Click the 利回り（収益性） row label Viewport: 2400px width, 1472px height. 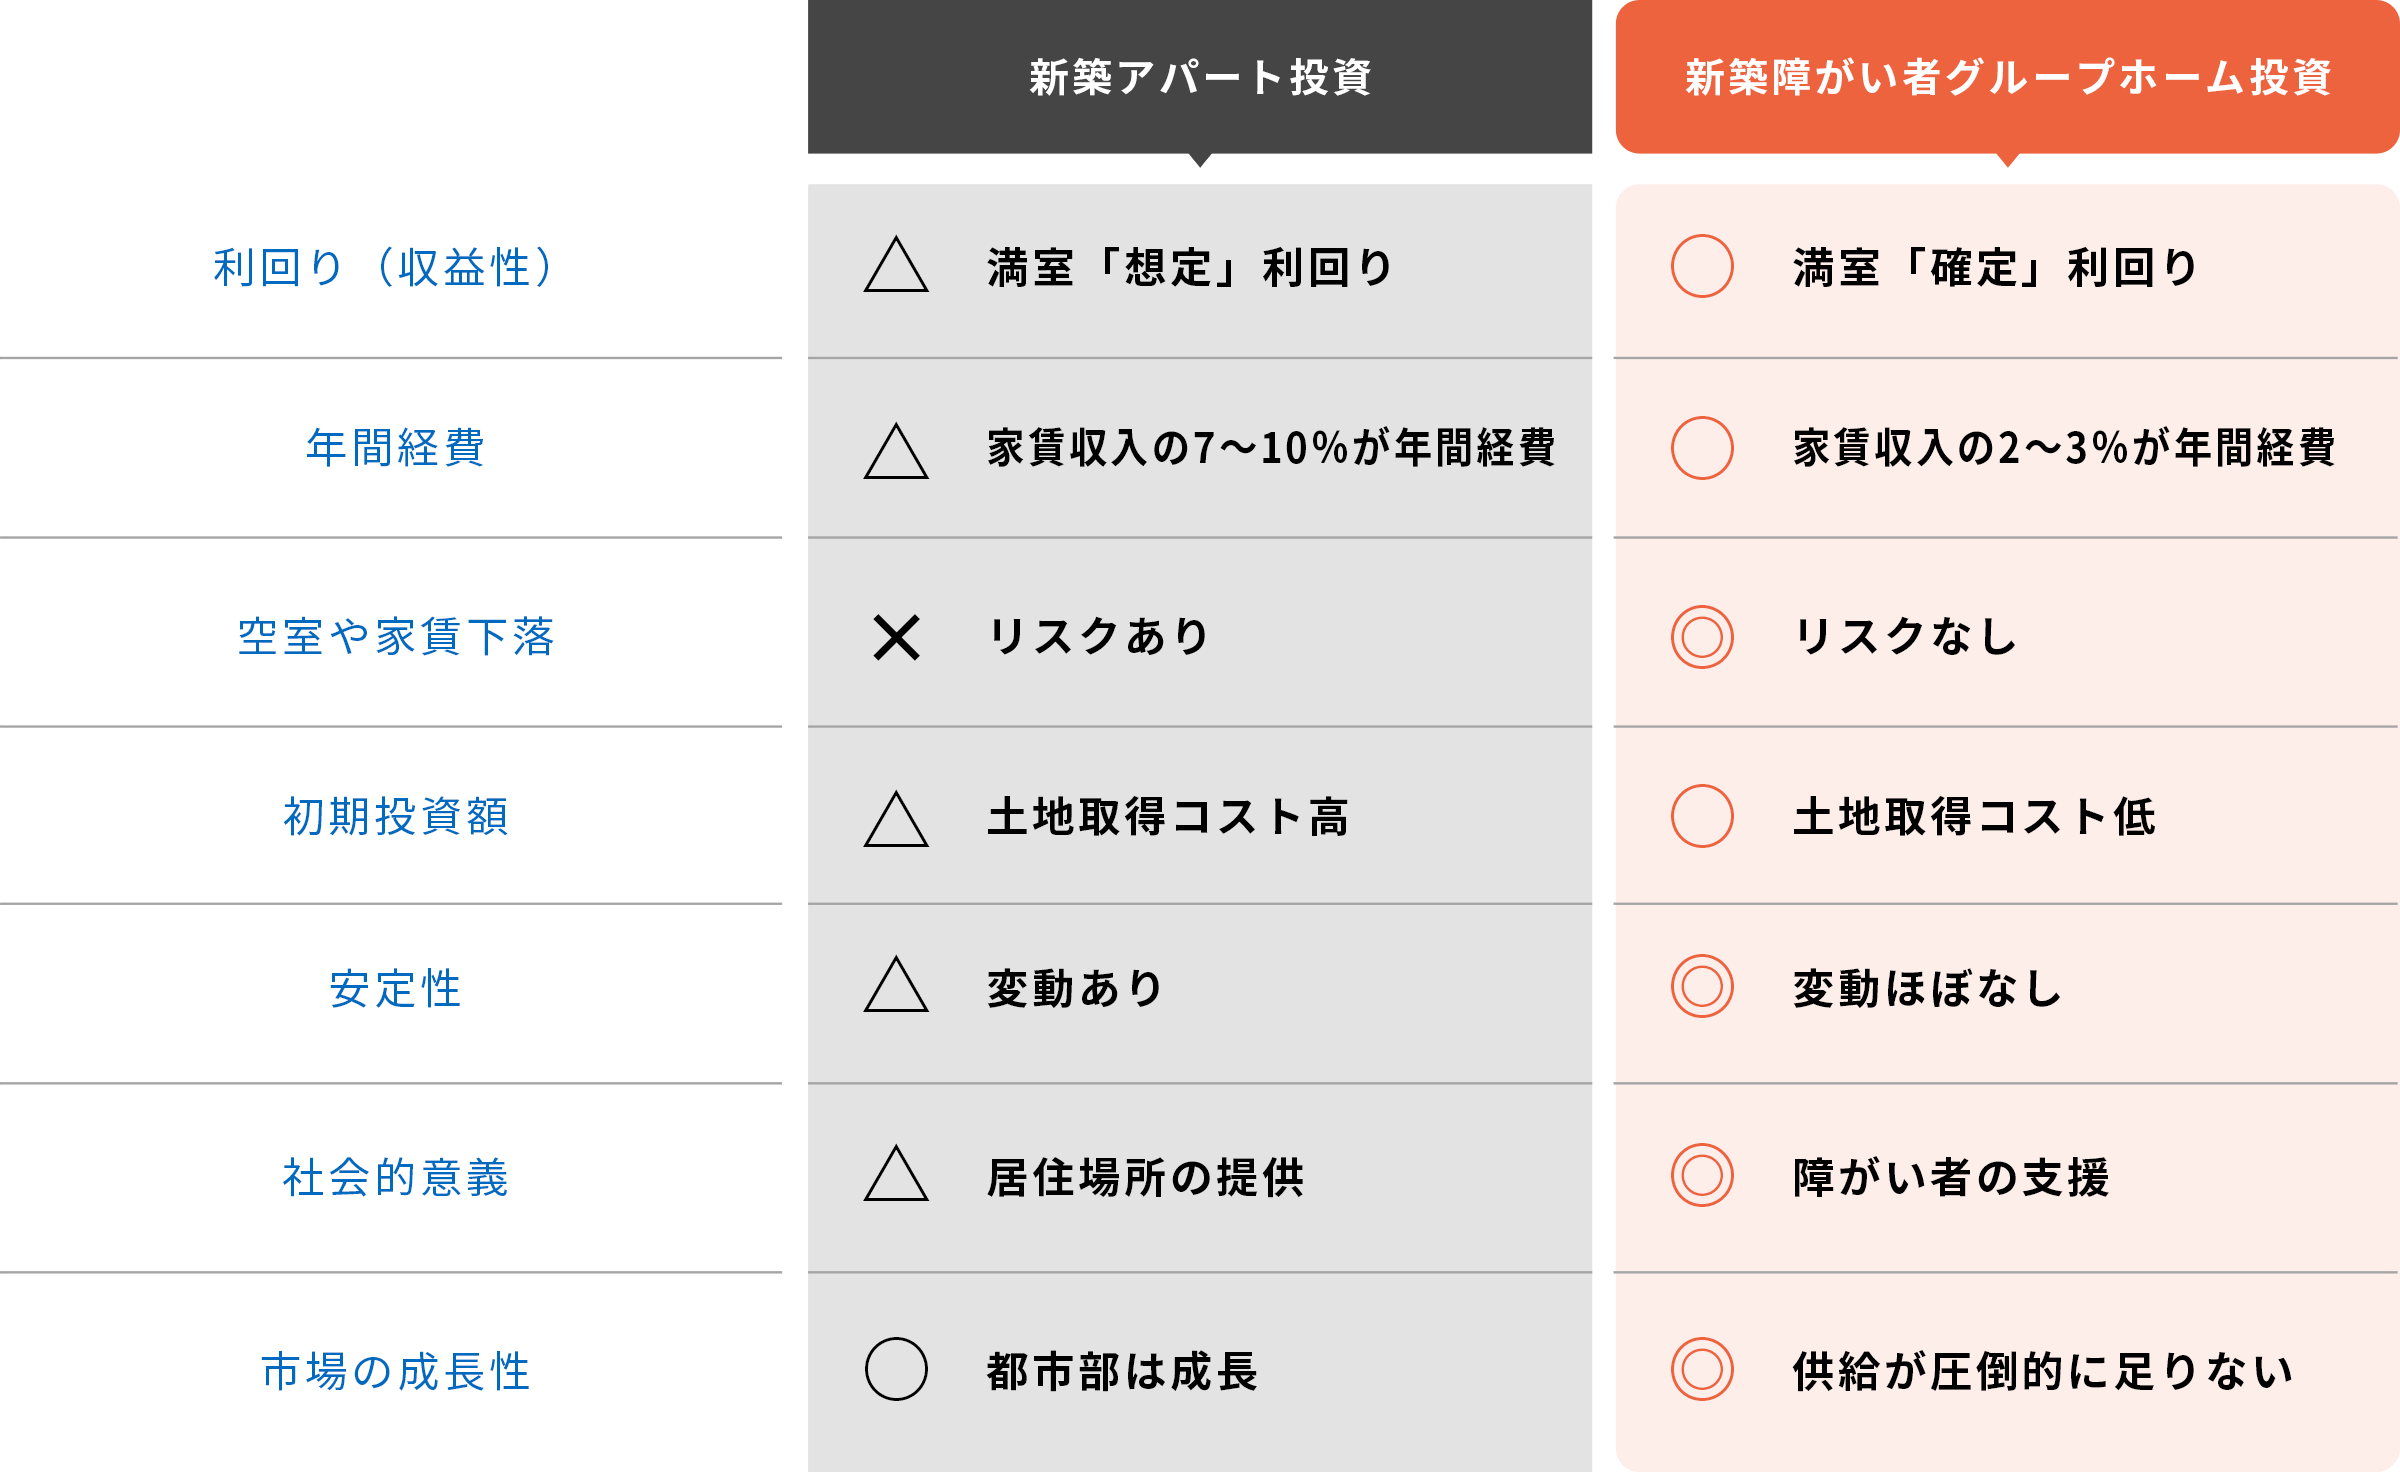[x=384, y=267]
